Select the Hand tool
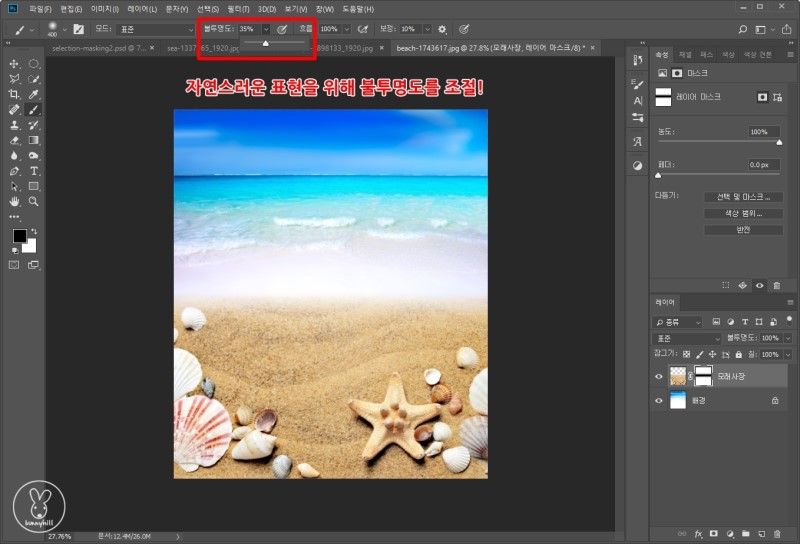Screen dimensions: 800x544 point(14,201)
